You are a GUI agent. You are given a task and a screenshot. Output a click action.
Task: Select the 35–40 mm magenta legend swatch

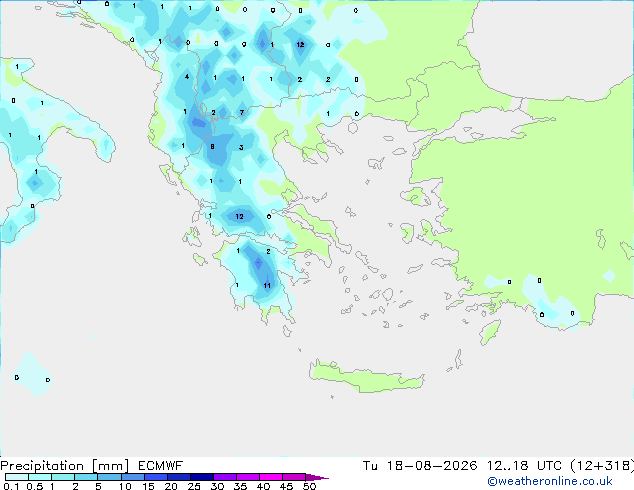(x=247, y=477)
